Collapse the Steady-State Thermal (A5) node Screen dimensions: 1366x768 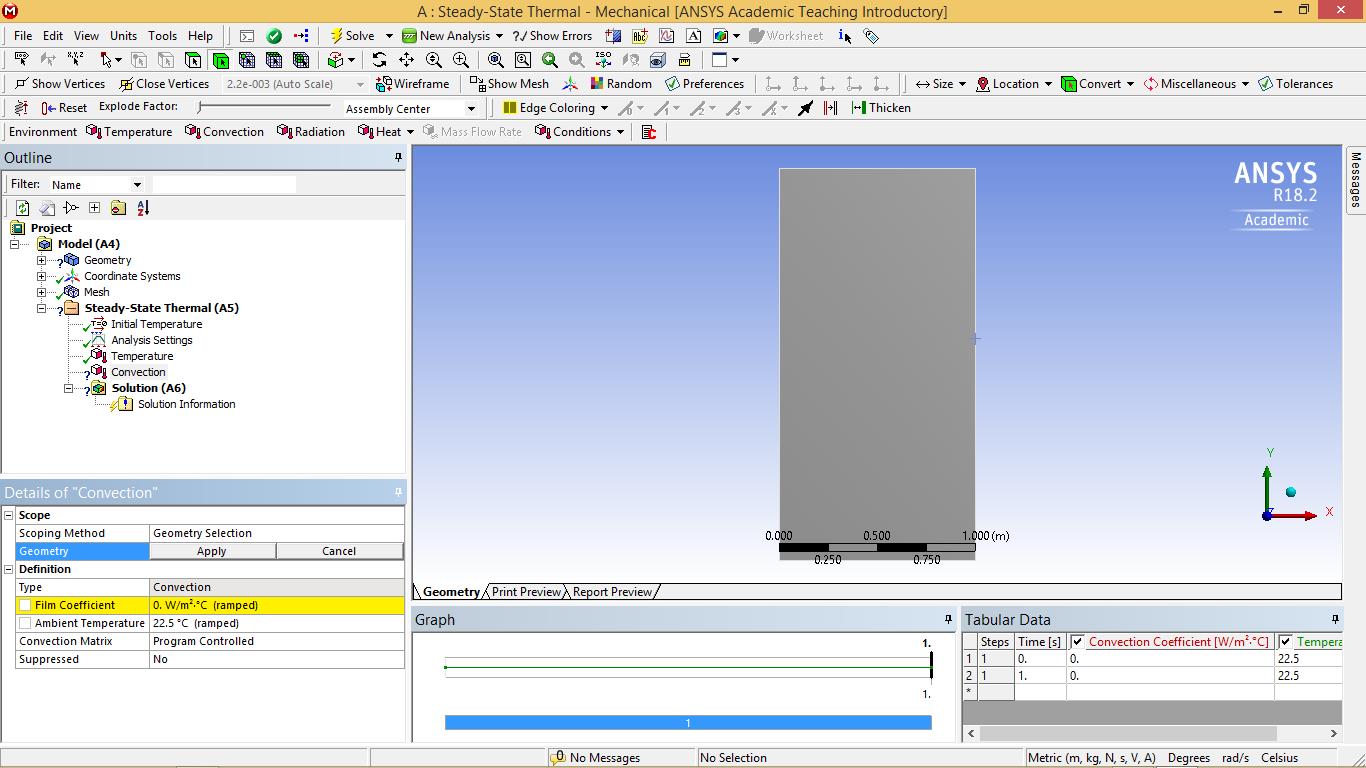pyautogui.click(x=41, y=308)
